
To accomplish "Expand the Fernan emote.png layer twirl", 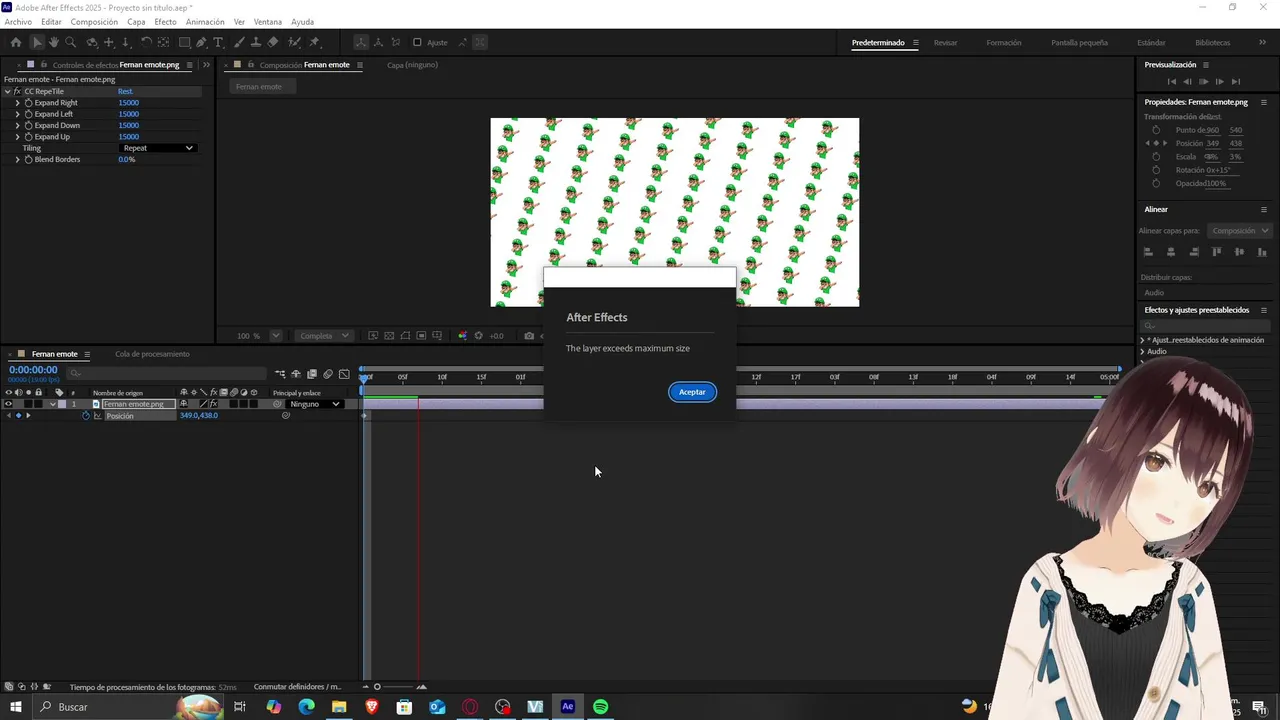I will coord(52,404).
